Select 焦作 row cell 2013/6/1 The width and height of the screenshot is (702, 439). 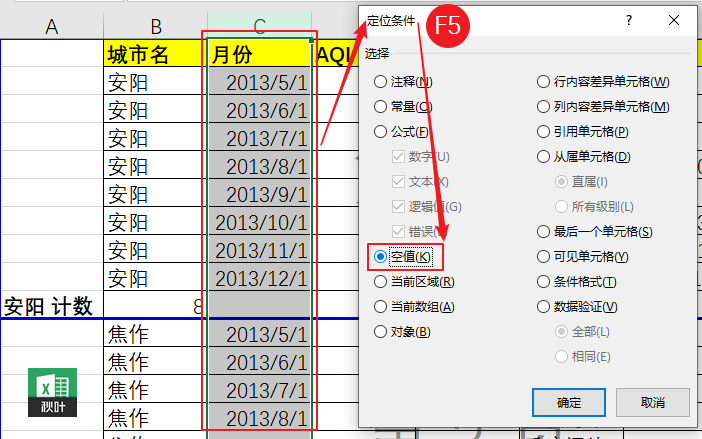tap(260, 361)
